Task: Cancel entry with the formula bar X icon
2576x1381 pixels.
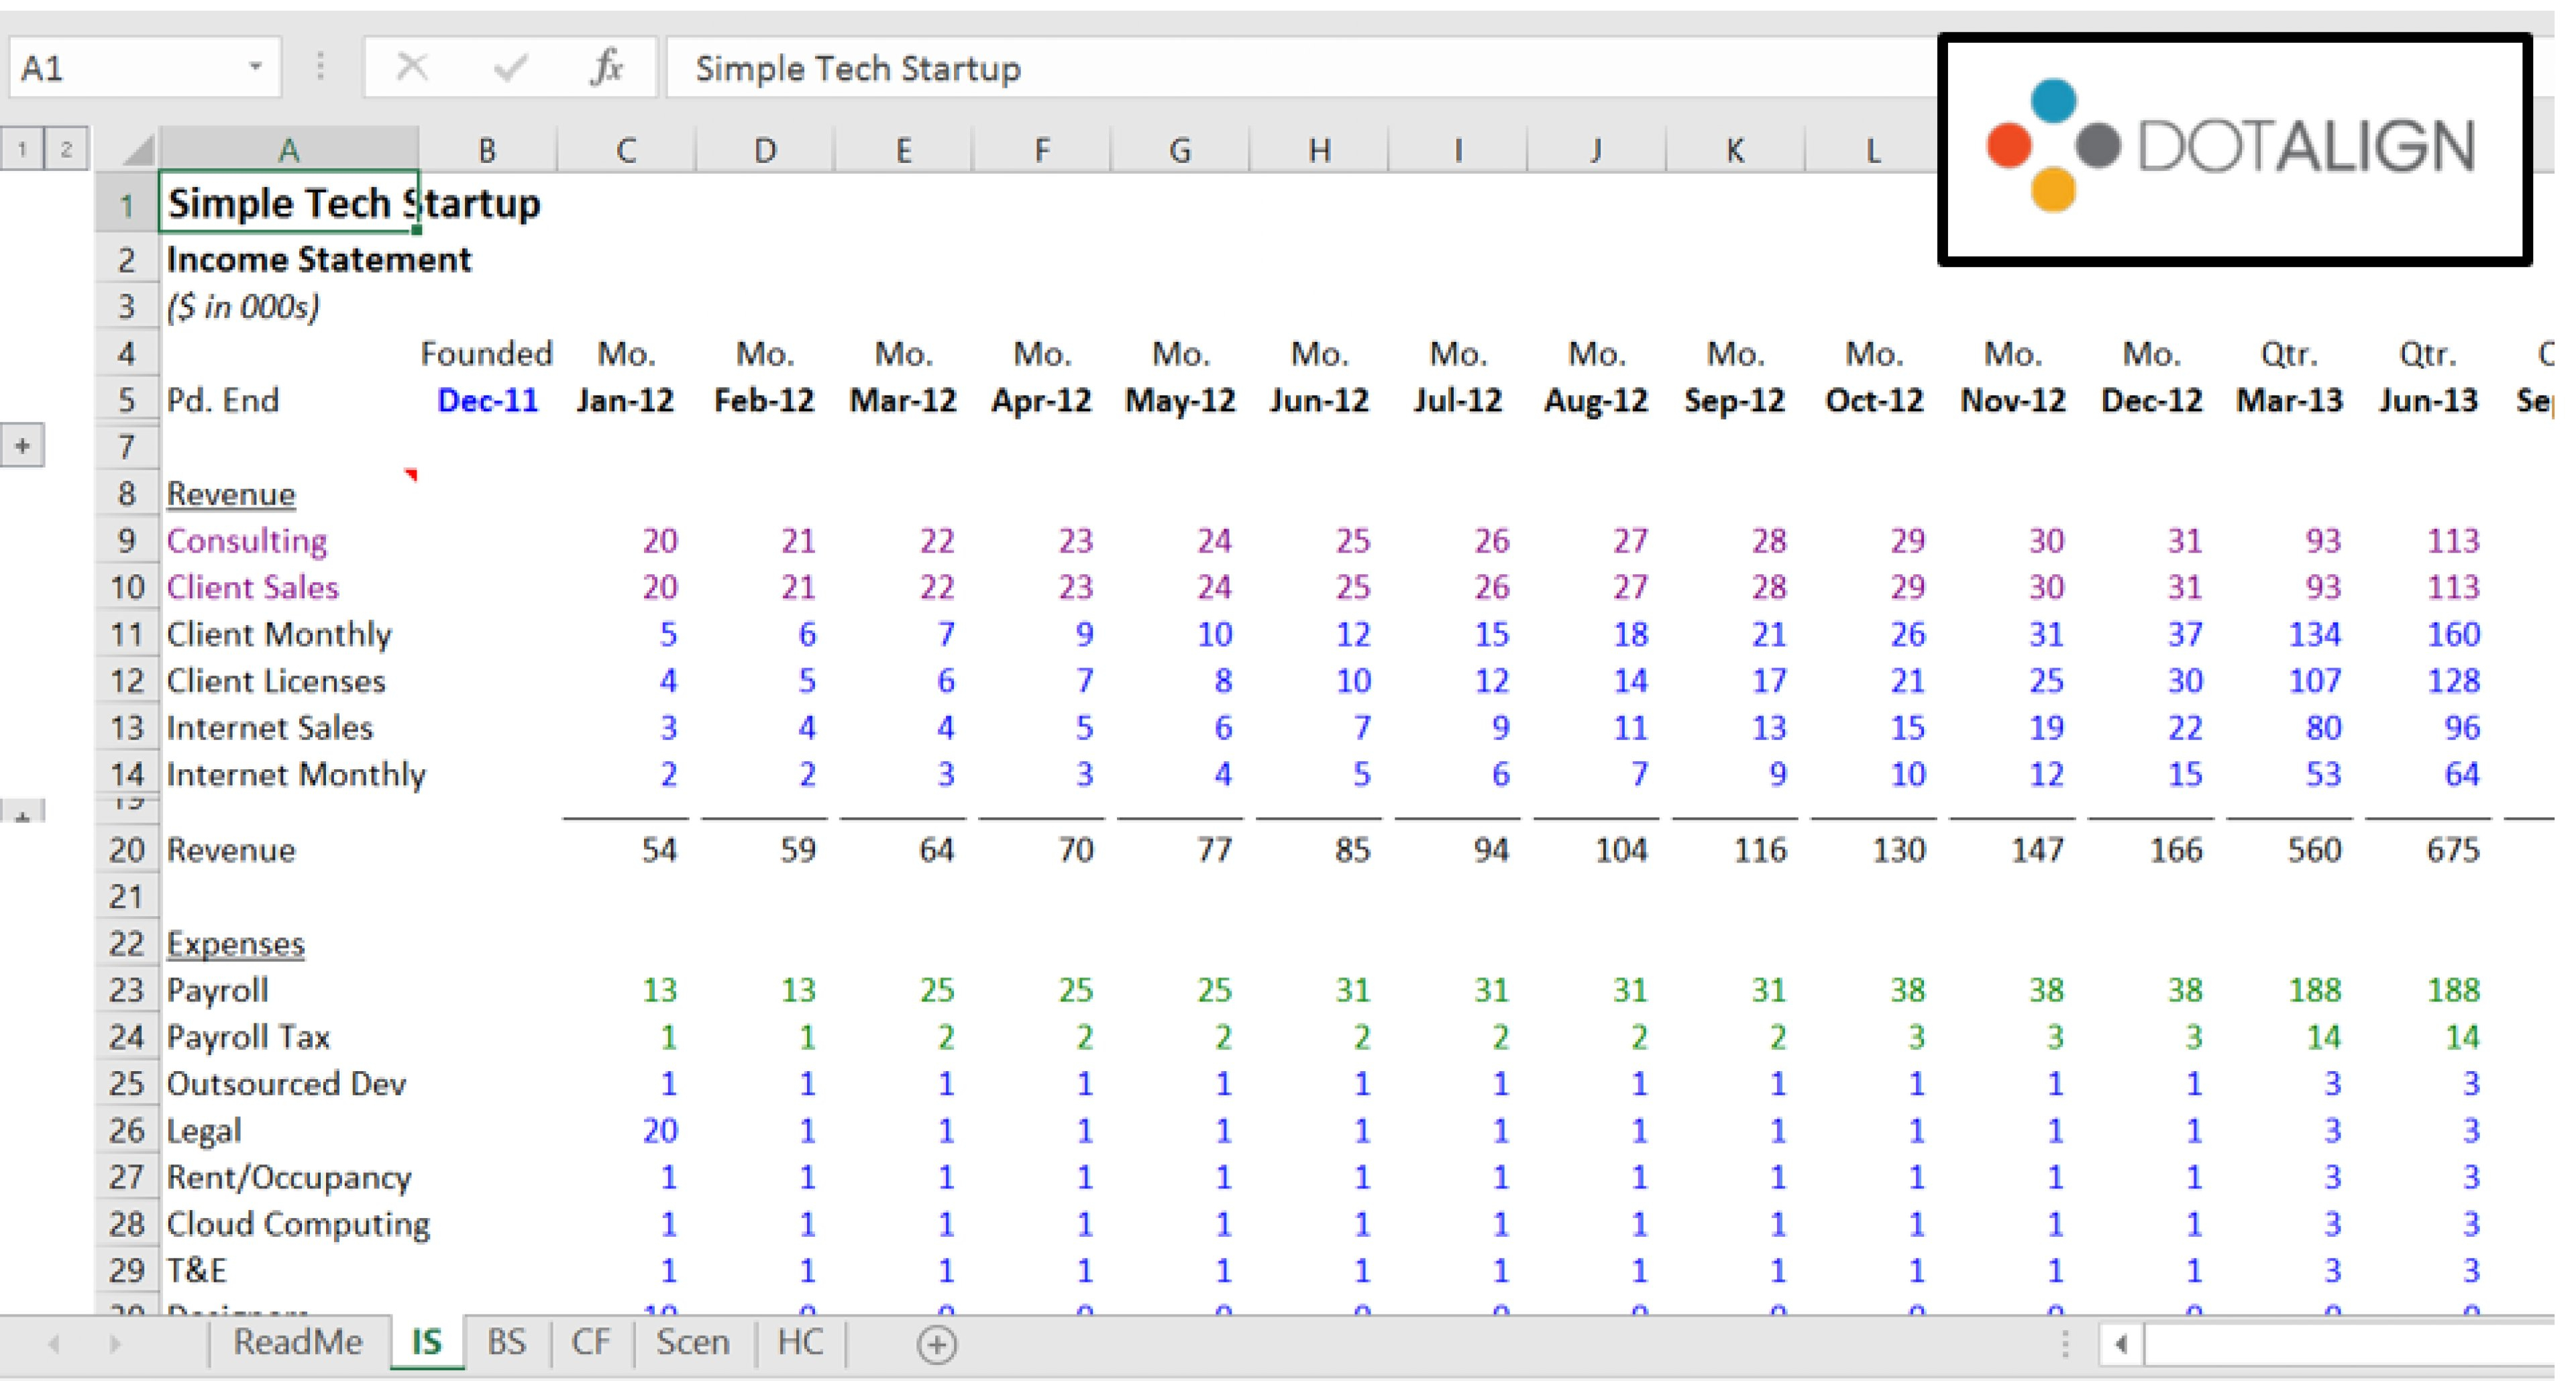Action: click(413, 68)
